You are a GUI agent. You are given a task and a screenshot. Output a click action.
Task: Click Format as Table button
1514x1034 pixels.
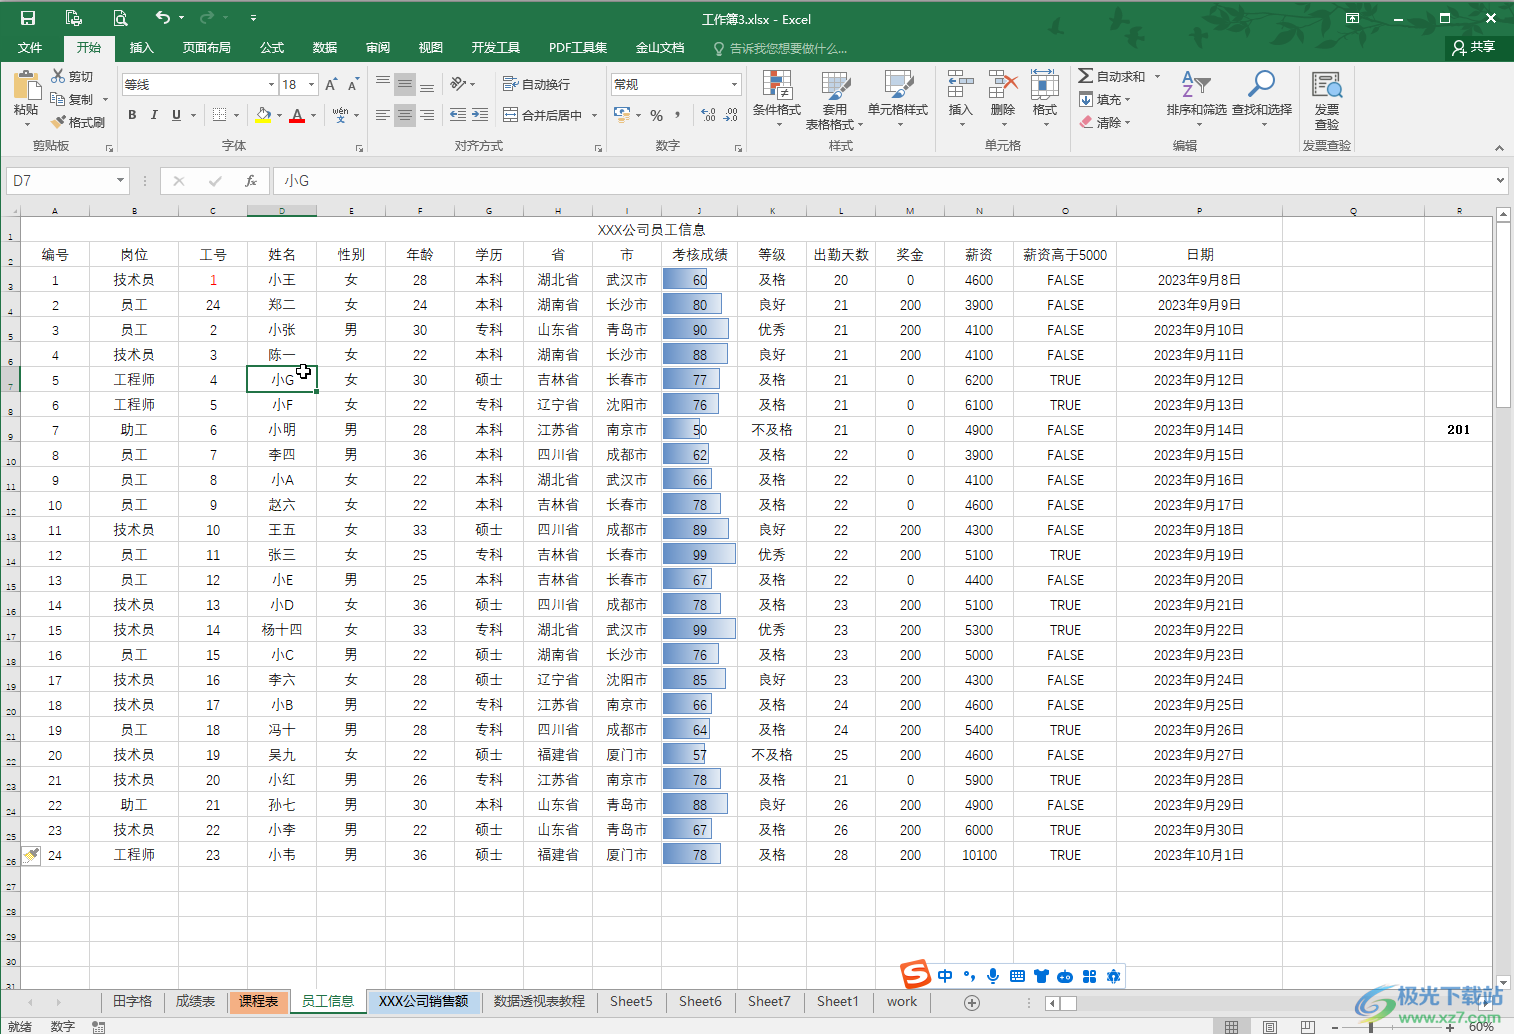[835, 100]
